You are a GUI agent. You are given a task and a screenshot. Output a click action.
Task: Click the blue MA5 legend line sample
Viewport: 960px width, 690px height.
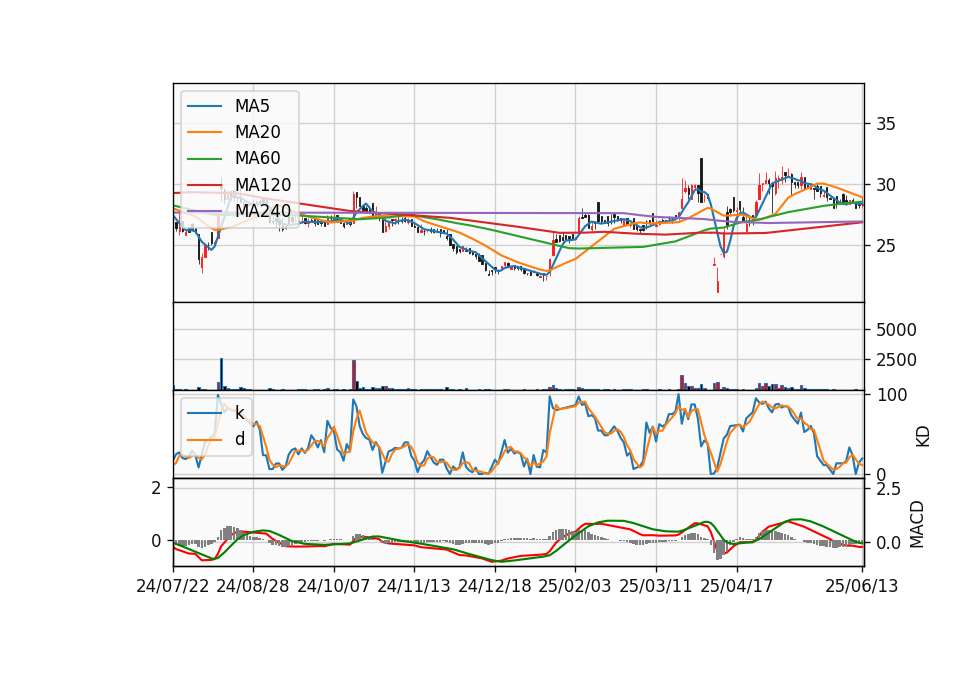pos(204,107)
